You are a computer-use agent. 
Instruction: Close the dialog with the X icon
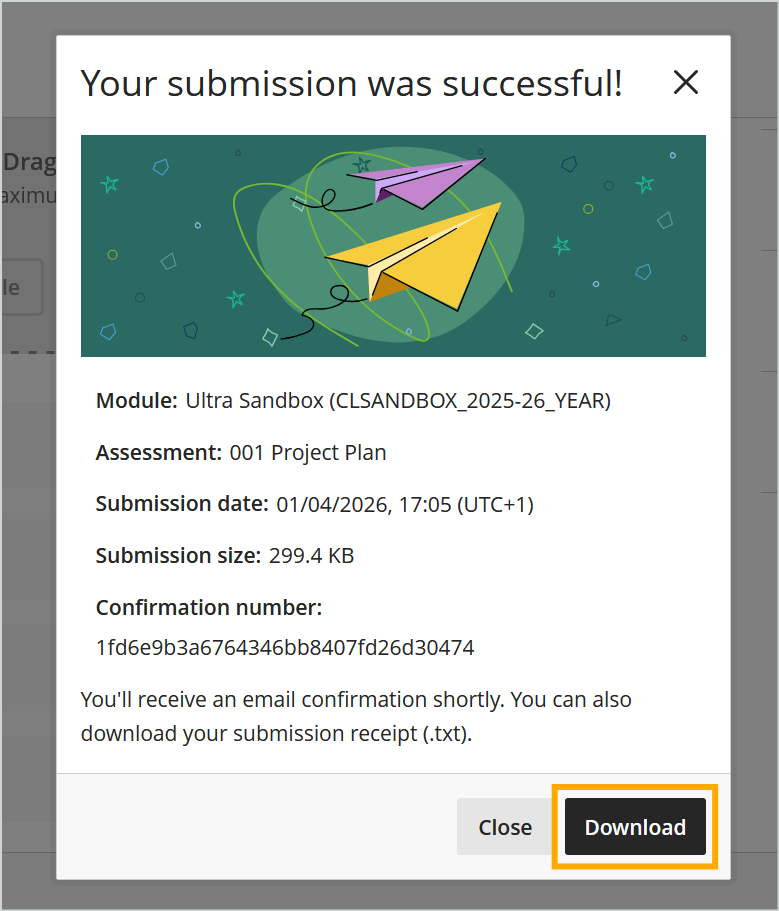coord(685,83)
